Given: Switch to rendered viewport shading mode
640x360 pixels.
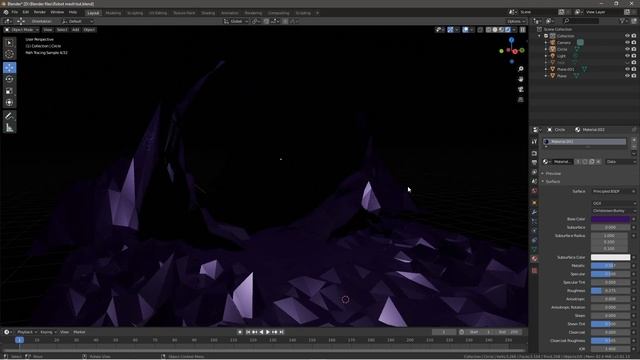Looking at the screenshot, I should 508,30.
